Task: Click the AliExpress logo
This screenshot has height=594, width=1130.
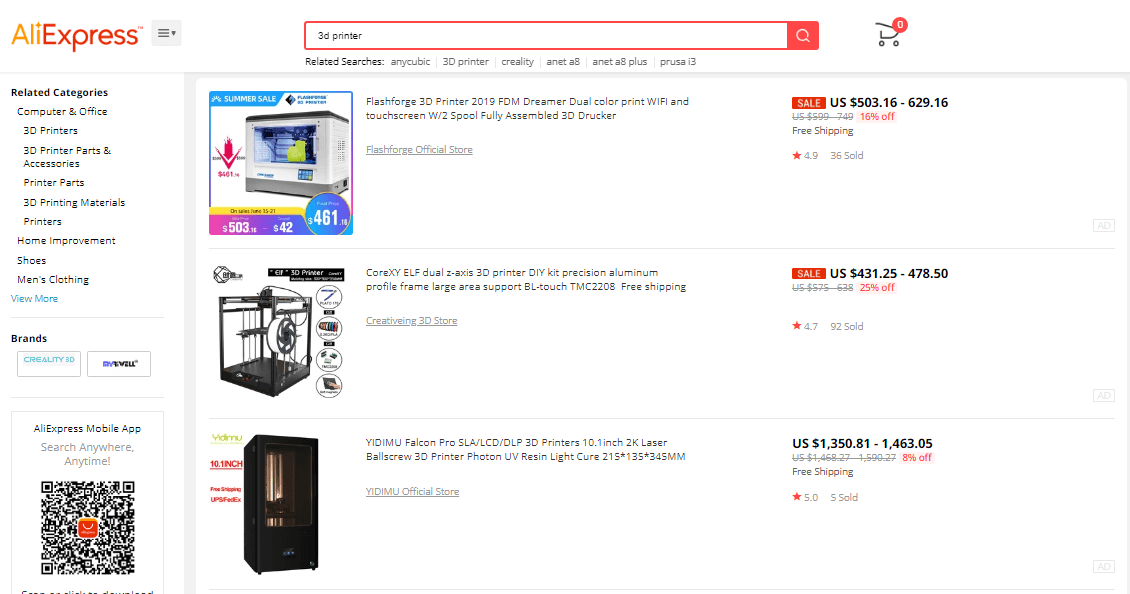Action: click(x=76, y=35)
